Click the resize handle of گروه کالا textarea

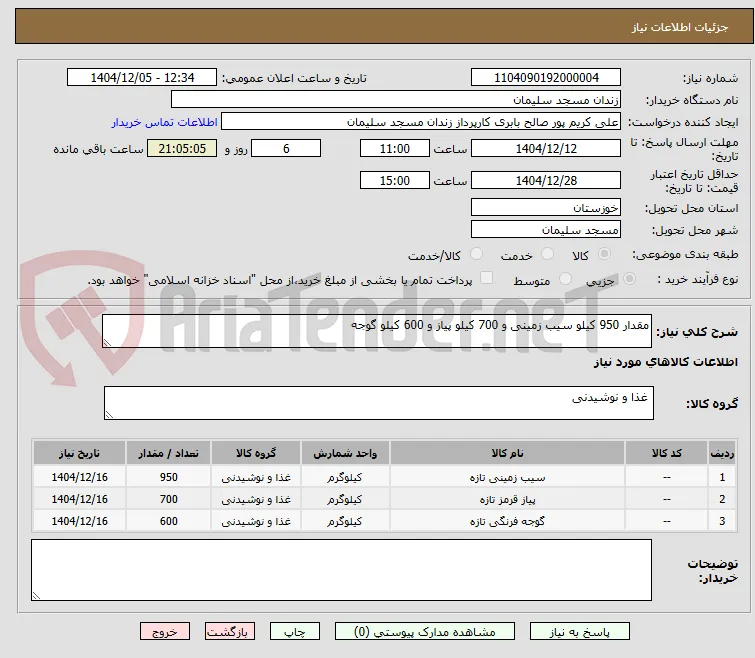pyautogui.click(x=109, y=414)
